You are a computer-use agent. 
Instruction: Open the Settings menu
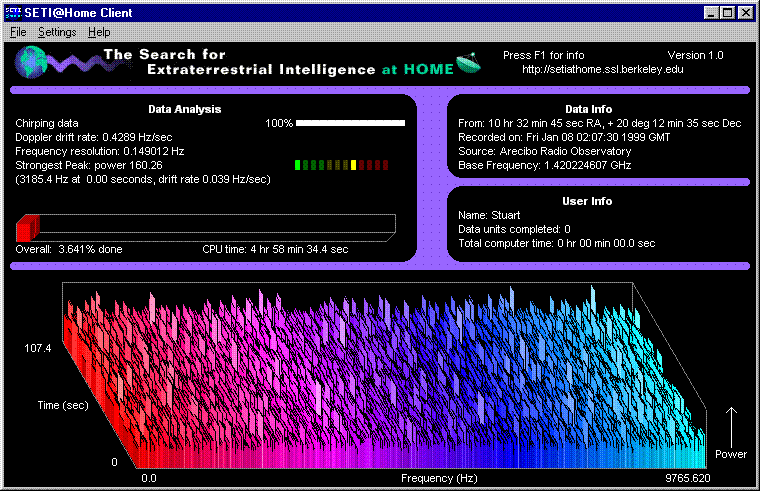coord(57,32)
